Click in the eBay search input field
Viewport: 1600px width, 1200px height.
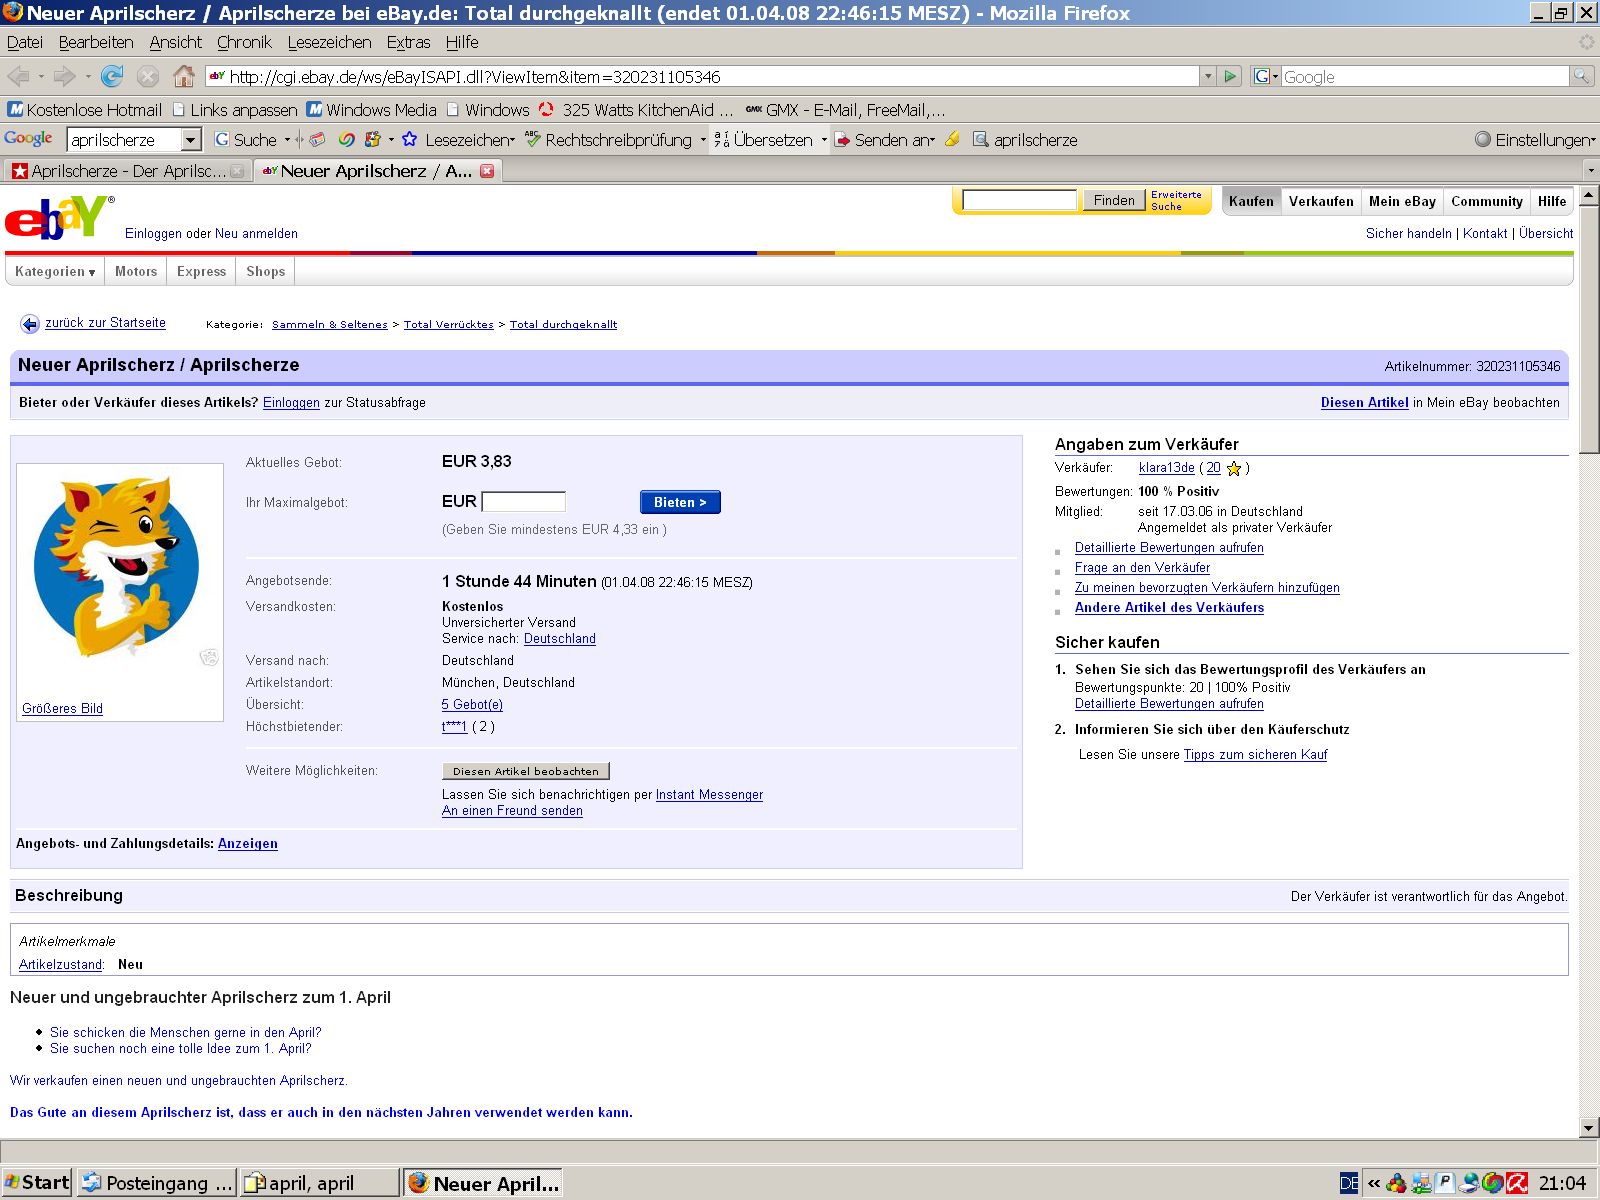pos(1019,200)
